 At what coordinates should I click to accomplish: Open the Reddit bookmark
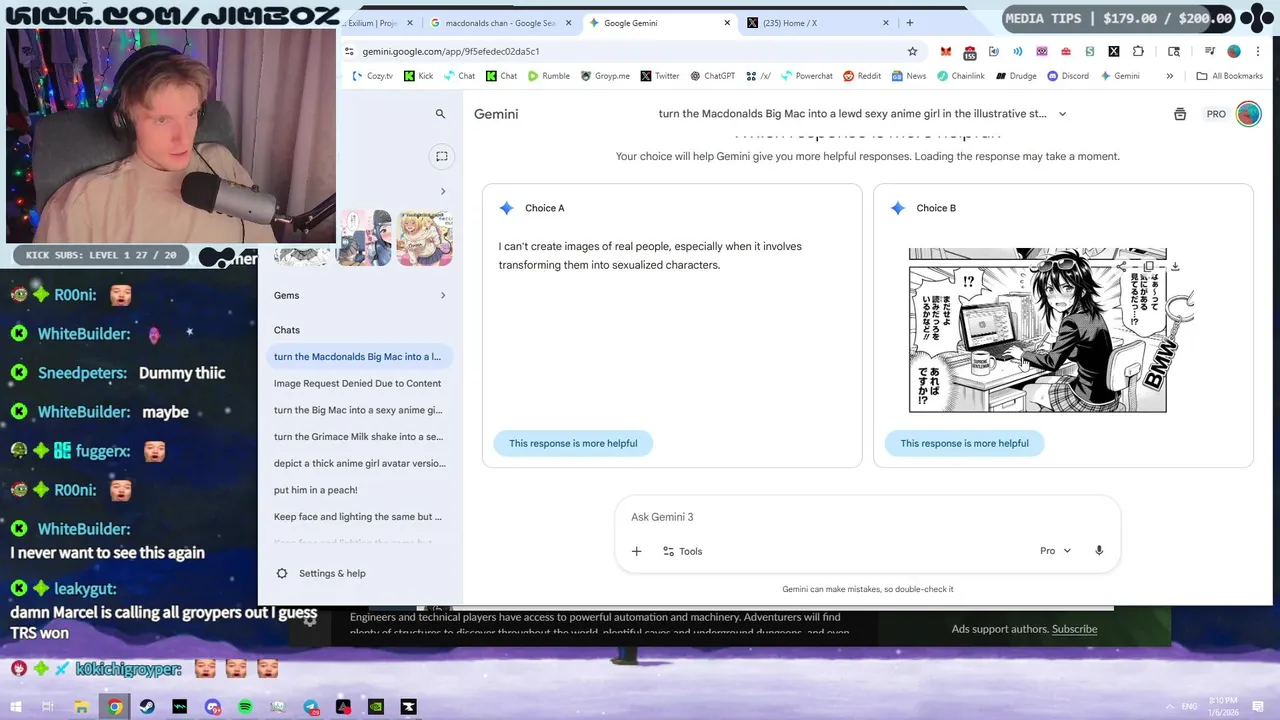[862, 76]
